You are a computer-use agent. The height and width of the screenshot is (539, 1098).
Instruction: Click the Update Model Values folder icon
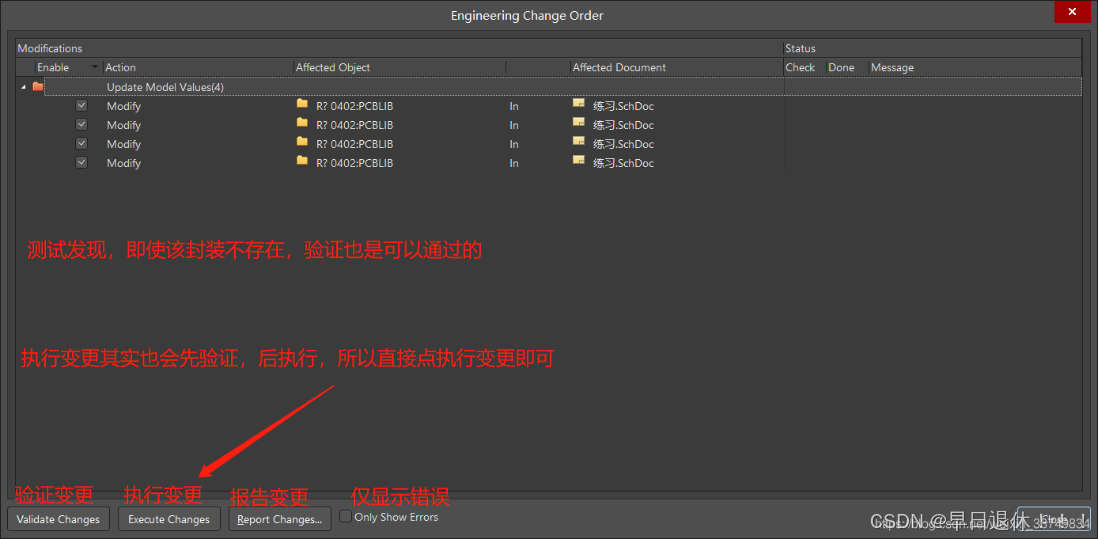tap(38, 87)
